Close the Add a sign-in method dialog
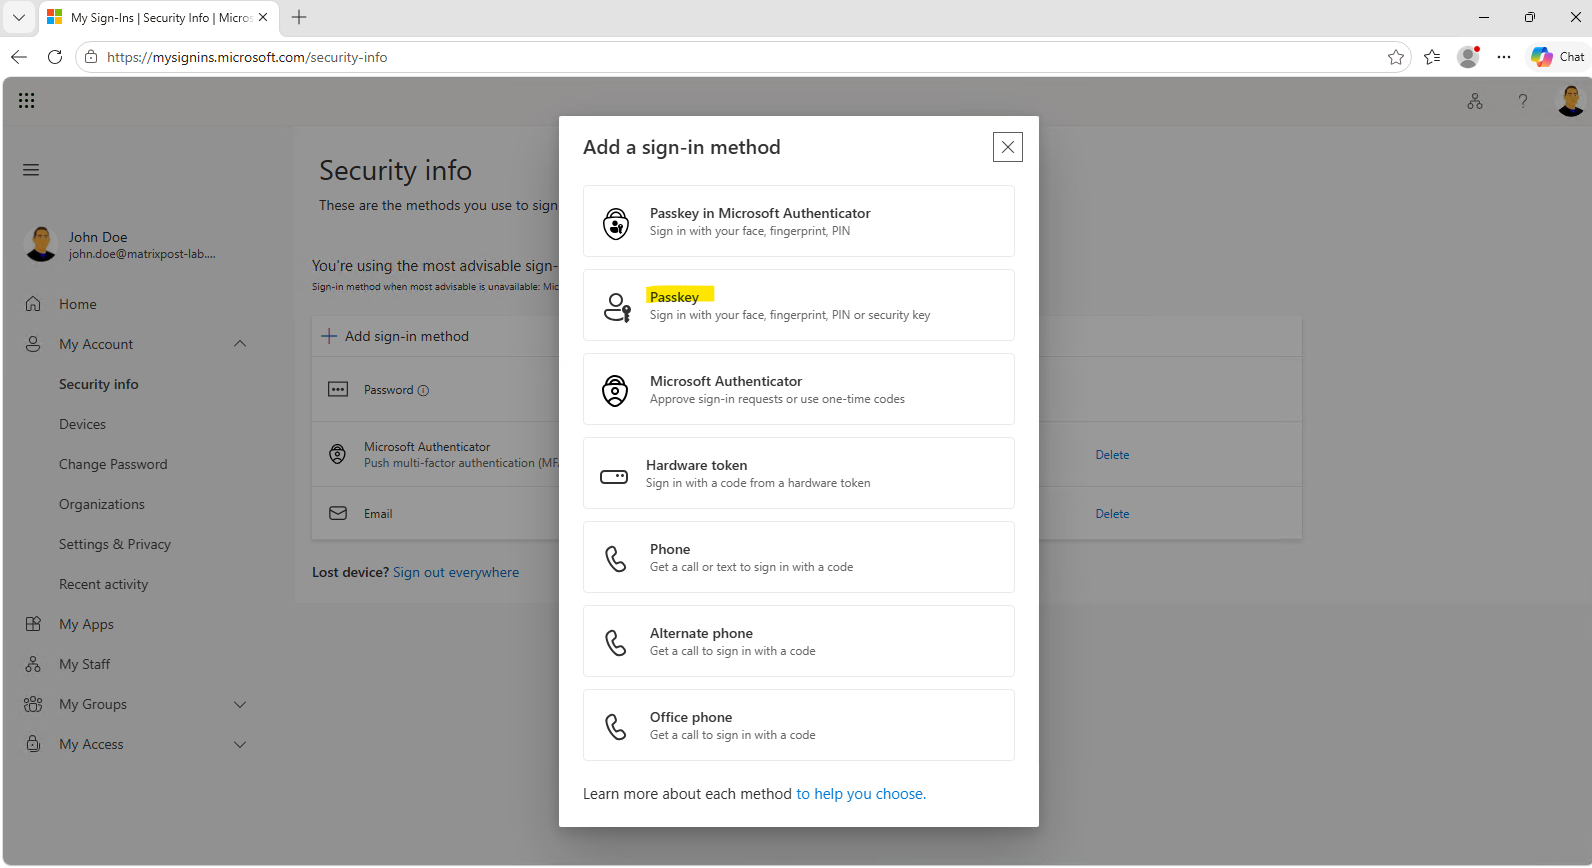 point(1007,147)
